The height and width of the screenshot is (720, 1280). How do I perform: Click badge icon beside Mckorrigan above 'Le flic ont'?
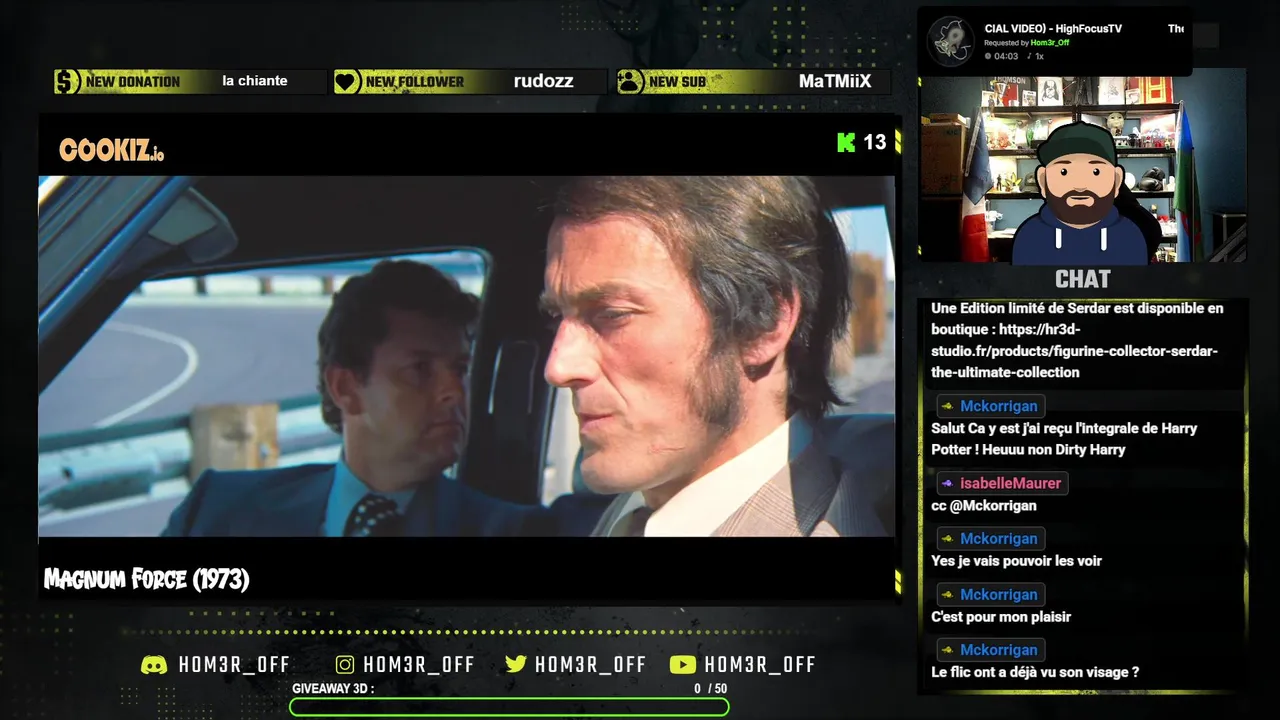(x=947, y=651)
